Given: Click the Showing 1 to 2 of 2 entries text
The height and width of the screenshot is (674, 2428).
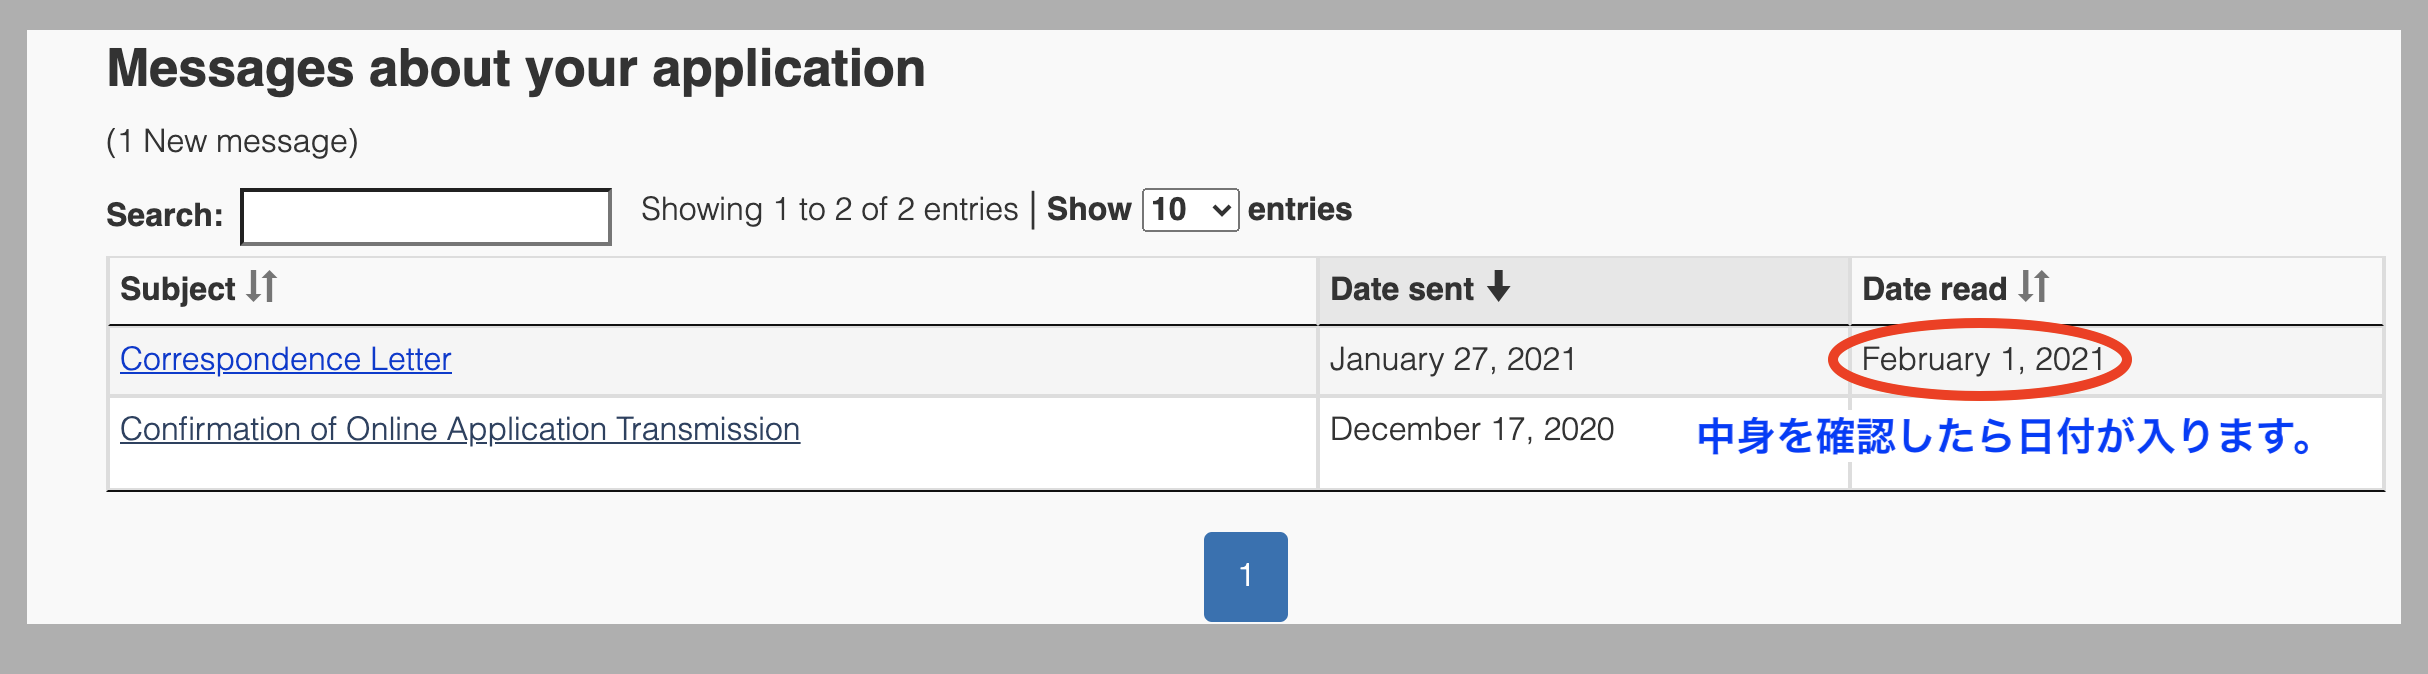Looking at the screenshot, I should (830, 209).
